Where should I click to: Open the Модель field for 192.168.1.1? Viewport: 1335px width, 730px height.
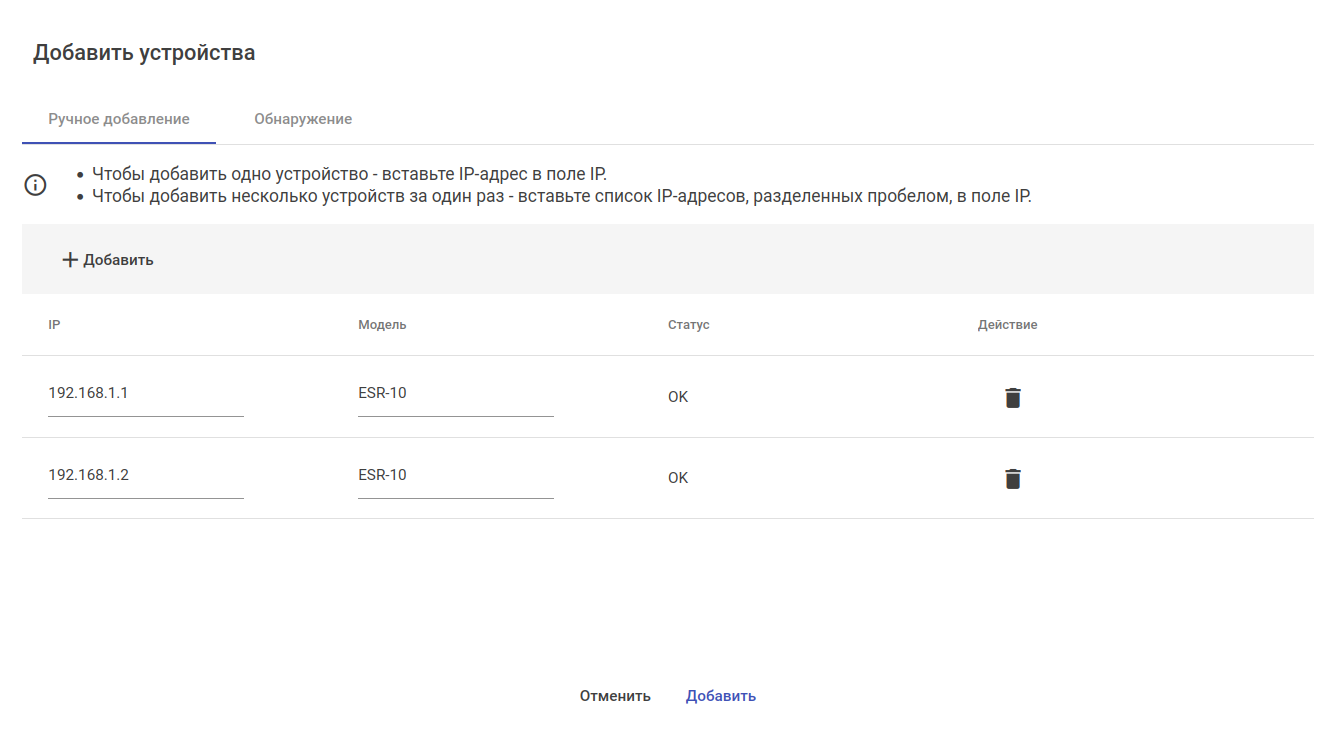(x=455, y=394)
